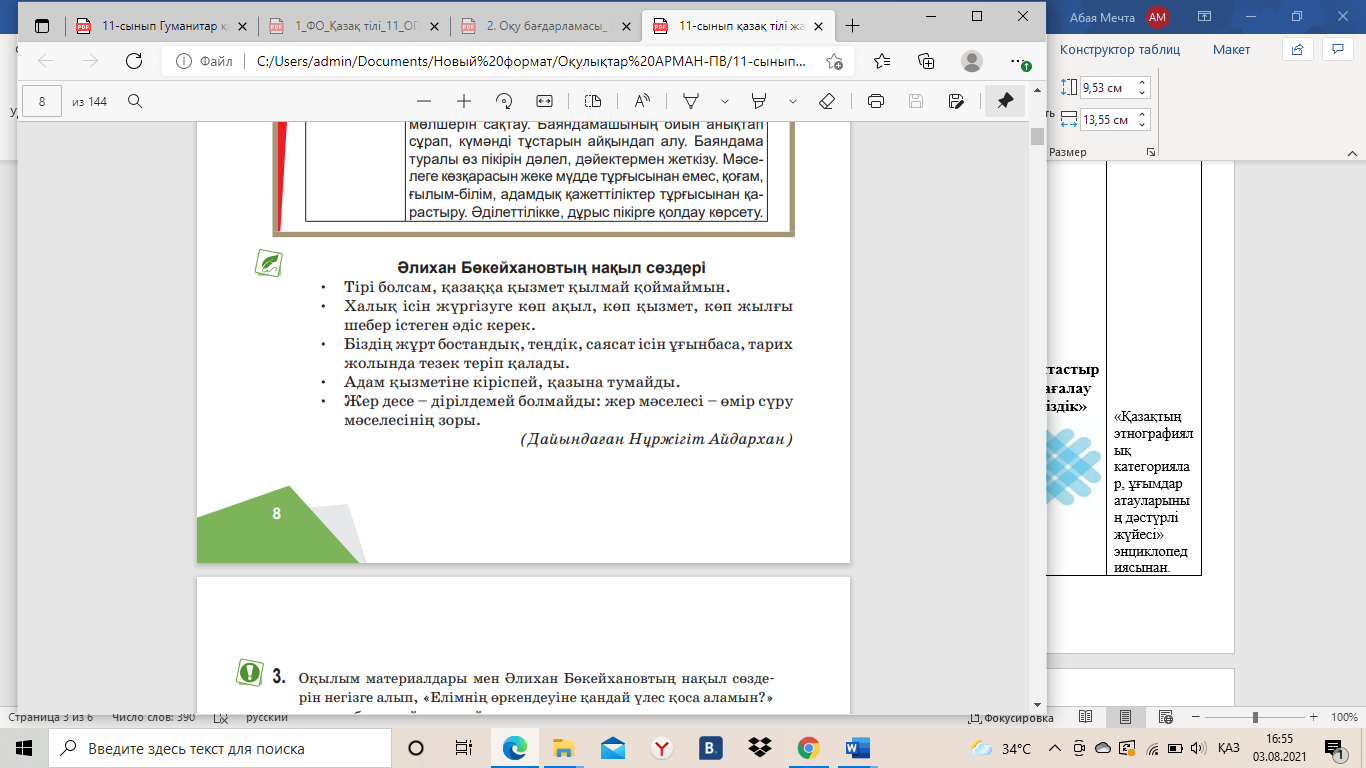Image resolution: width=1366 pixels, height=768 pixels.
Task: Open Edge Settings and more menu
Action: 1018,61
